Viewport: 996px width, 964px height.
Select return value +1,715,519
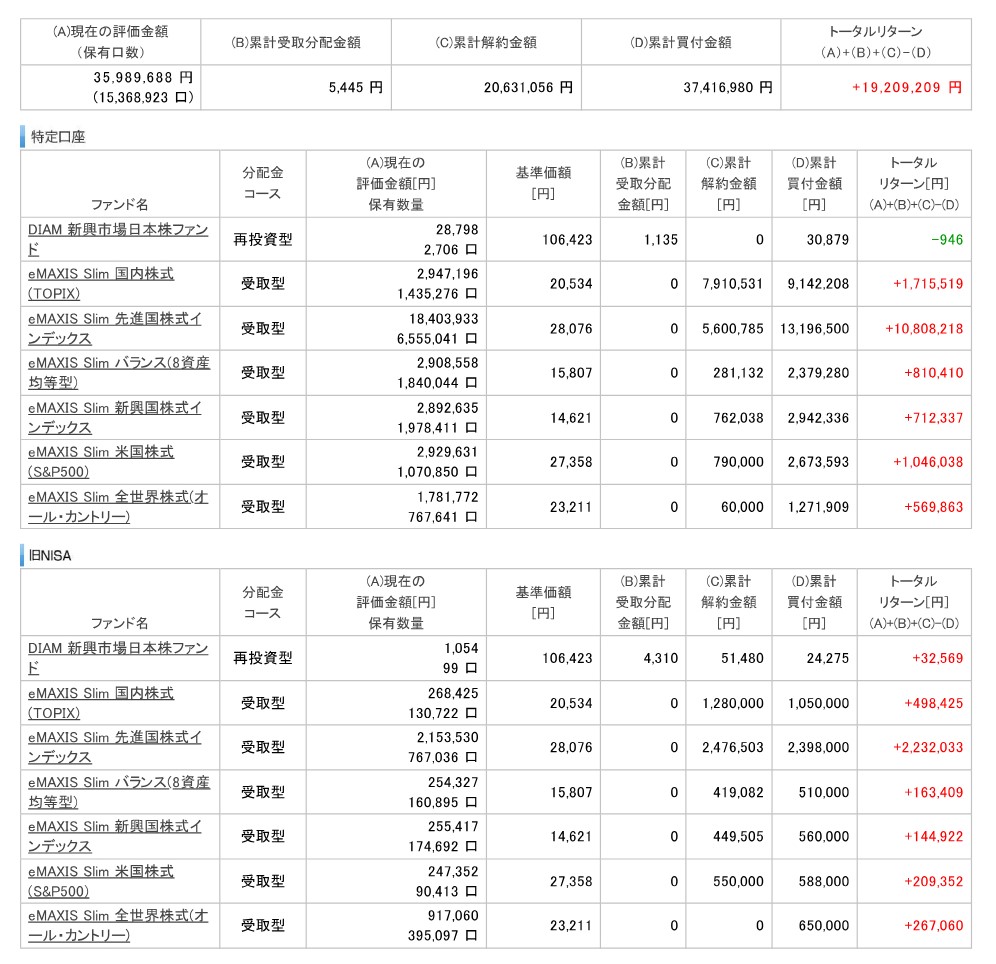(928, 283)
